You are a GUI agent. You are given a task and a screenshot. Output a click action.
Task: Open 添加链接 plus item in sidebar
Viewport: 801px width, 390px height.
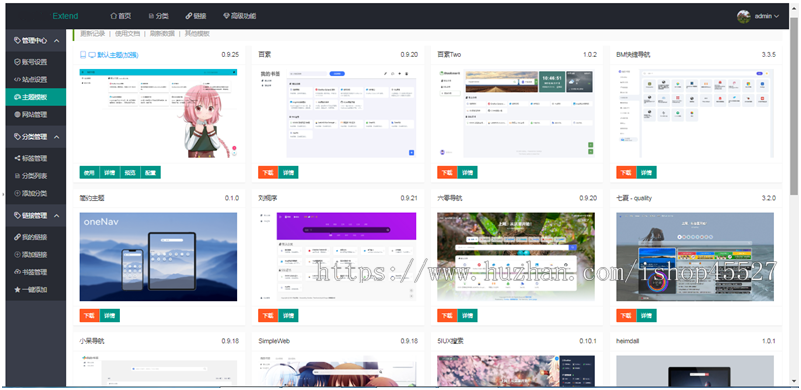coord(36,255)
